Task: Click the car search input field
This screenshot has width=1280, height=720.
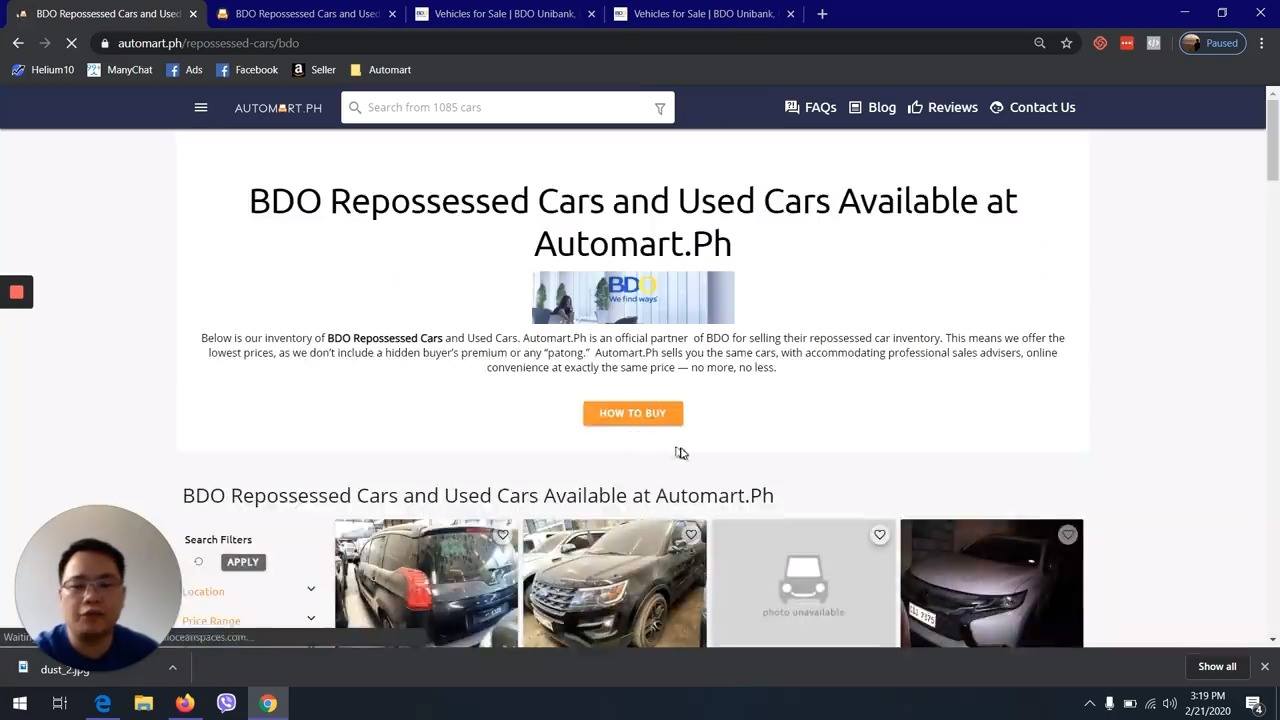Action: 508,108
